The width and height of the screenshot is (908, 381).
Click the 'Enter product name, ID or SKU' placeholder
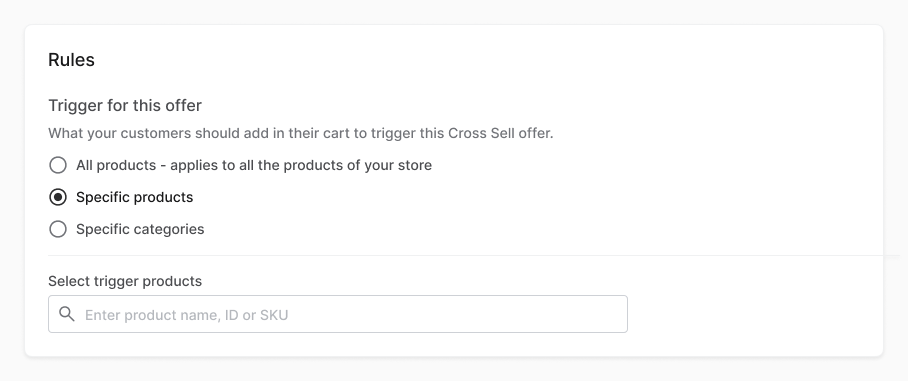click(186, 315)
